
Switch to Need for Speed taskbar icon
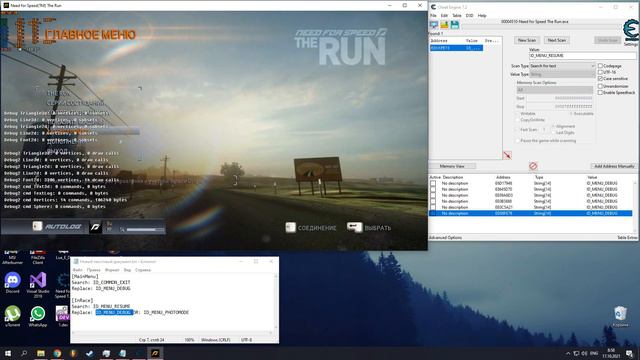click(155, 353)
